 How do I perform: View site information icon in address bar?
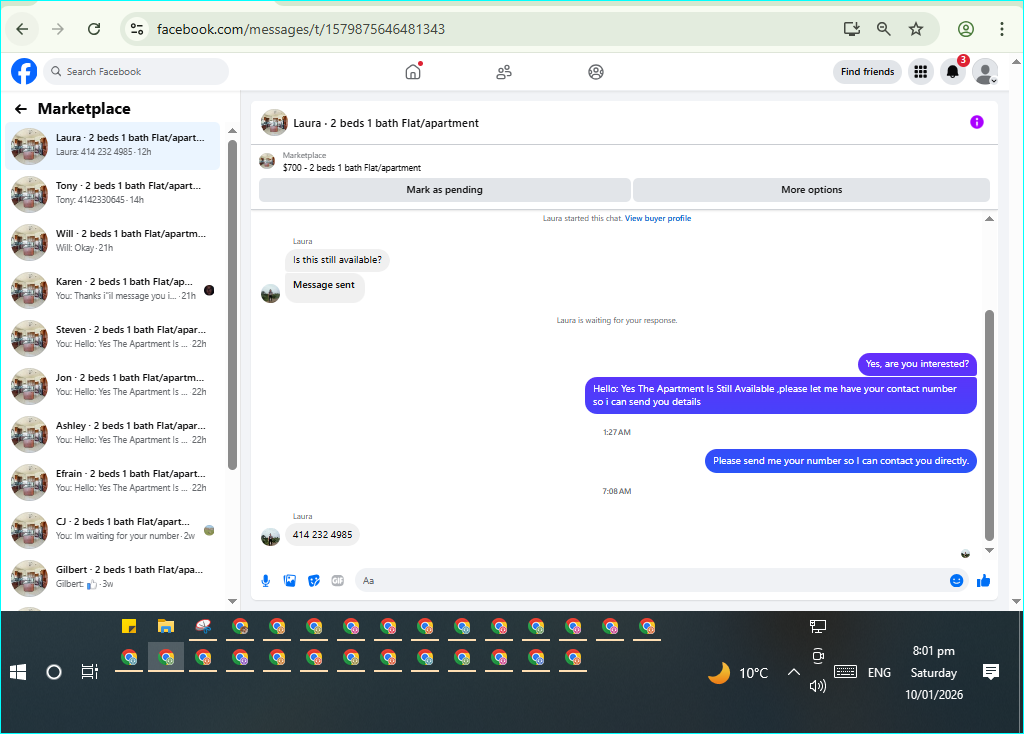click(137, 29)
